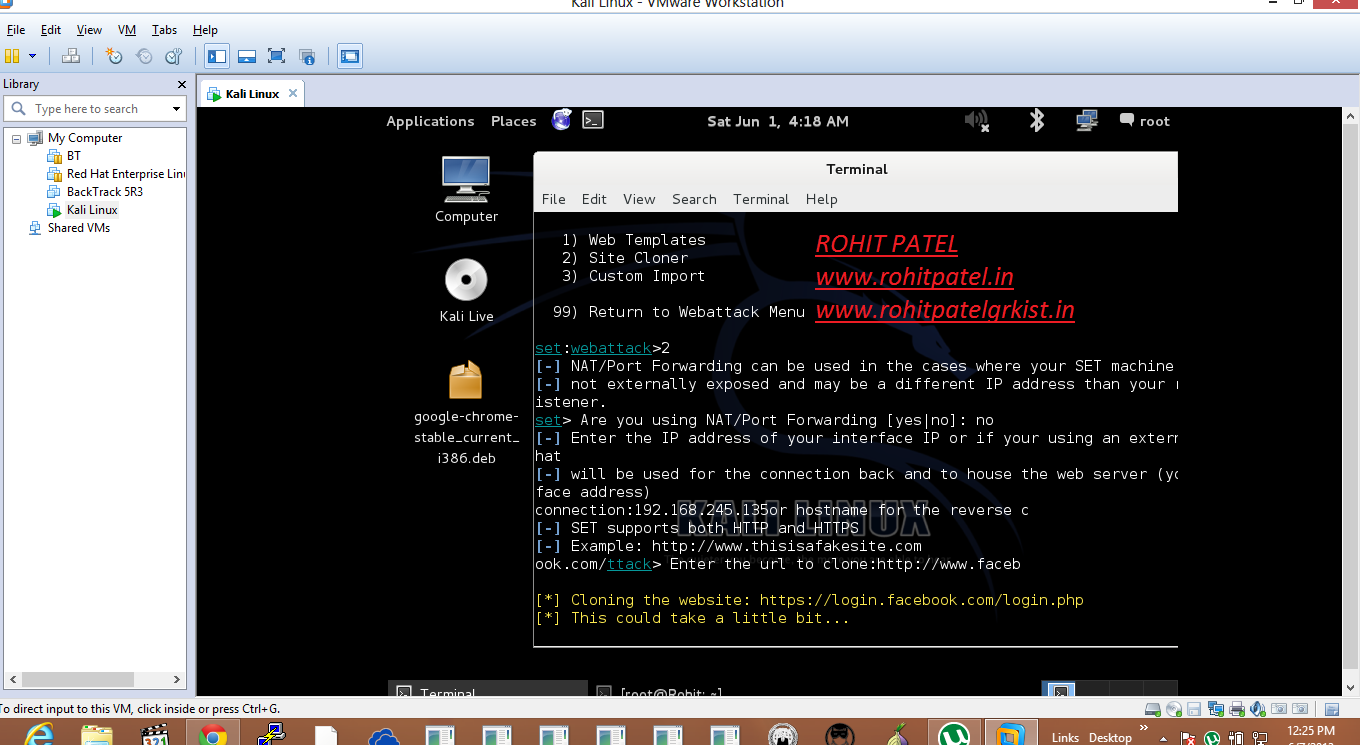The width and height of the screenshot is (1360, 745).
Task: Open the VMware VM menu
Action: (127, 30)
